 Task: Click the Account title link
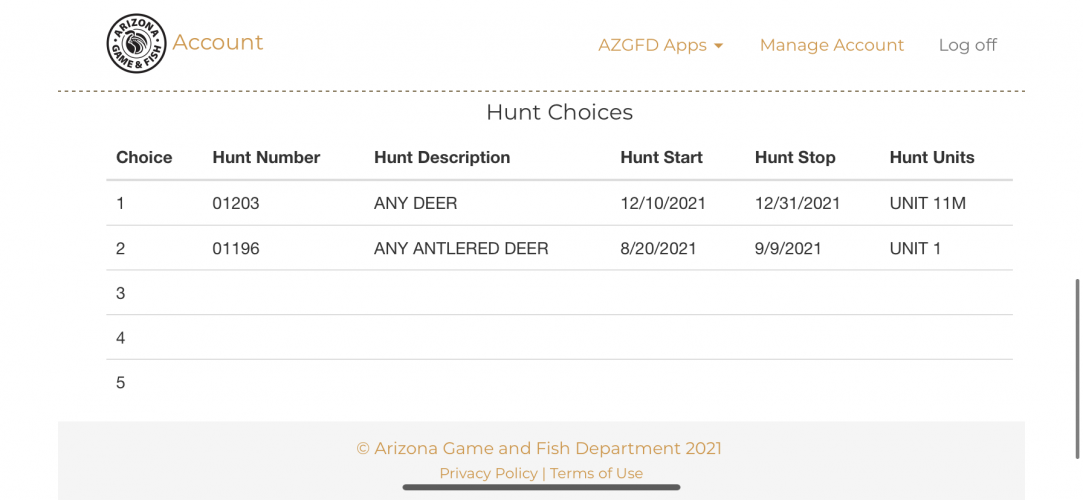click(218, 42)
